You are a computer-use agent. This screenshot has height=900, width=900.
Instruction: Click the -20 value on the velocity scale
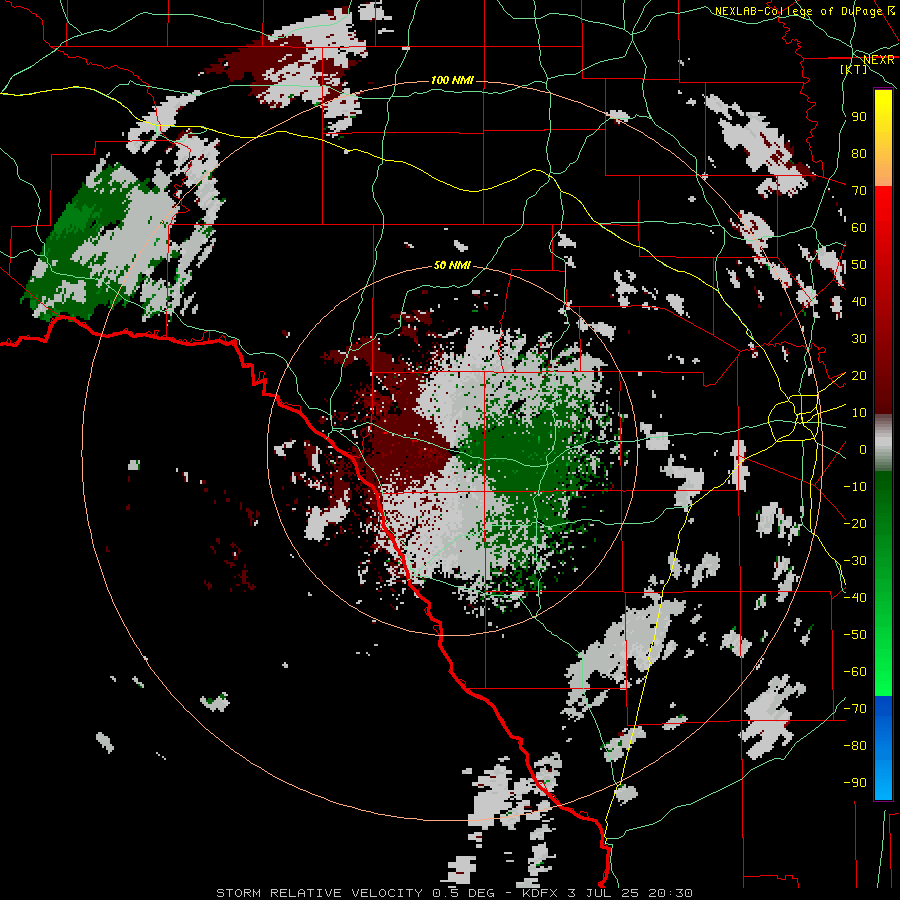tap(855, 523)
